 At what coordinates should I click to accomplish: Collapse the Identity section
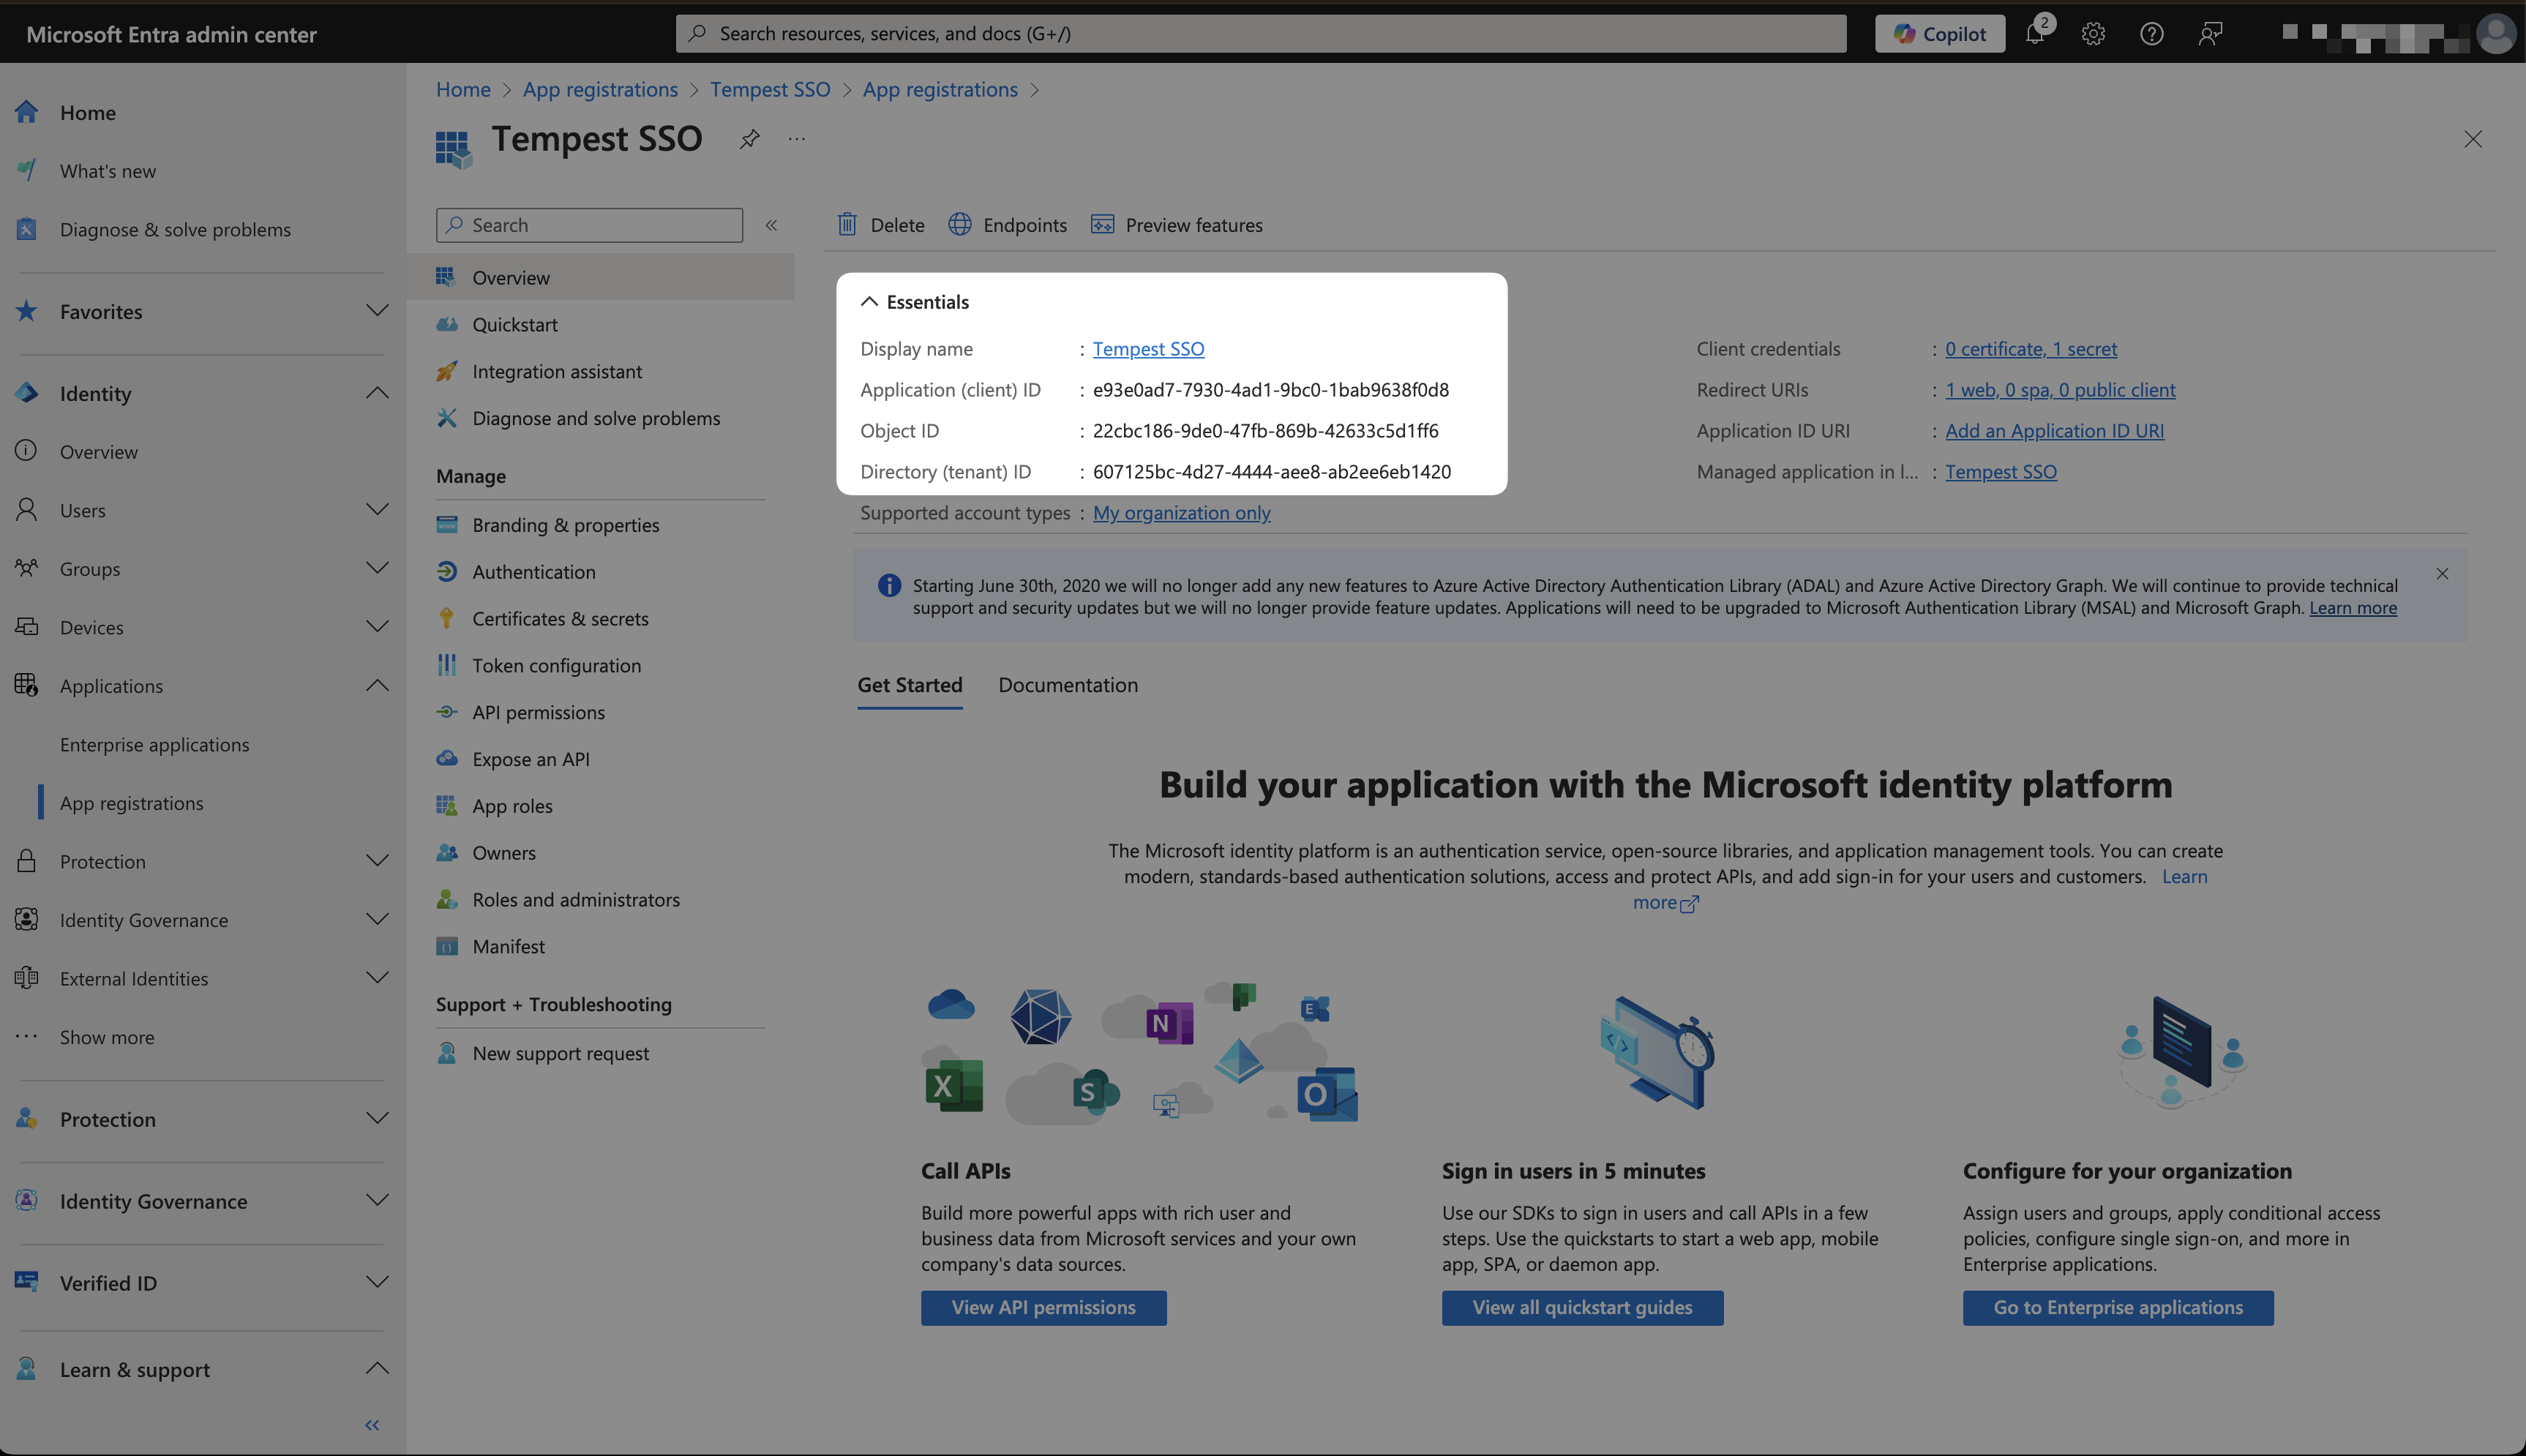click(377, 393)
